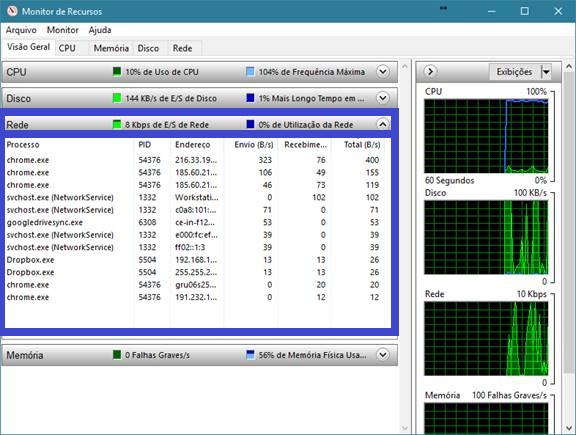Collapse the Rede section chevron
Viewport: 576px width, 435px height.
click(383, 124)
